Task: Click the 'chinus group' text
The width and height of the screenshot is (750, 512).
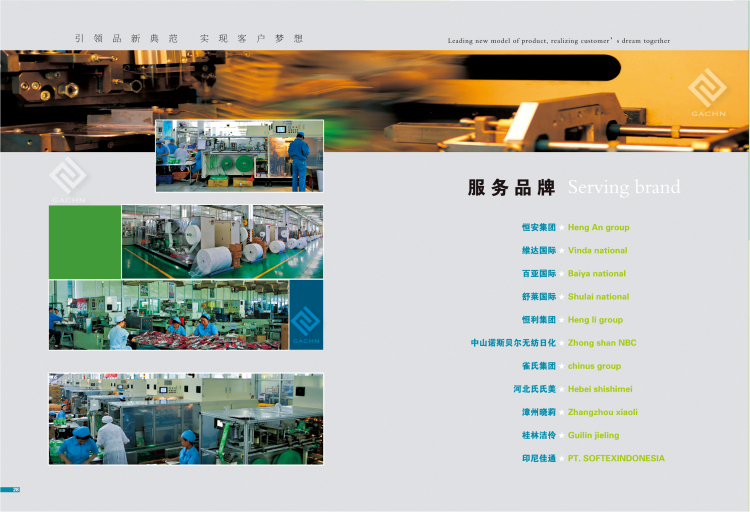Action: pos(594,366)
